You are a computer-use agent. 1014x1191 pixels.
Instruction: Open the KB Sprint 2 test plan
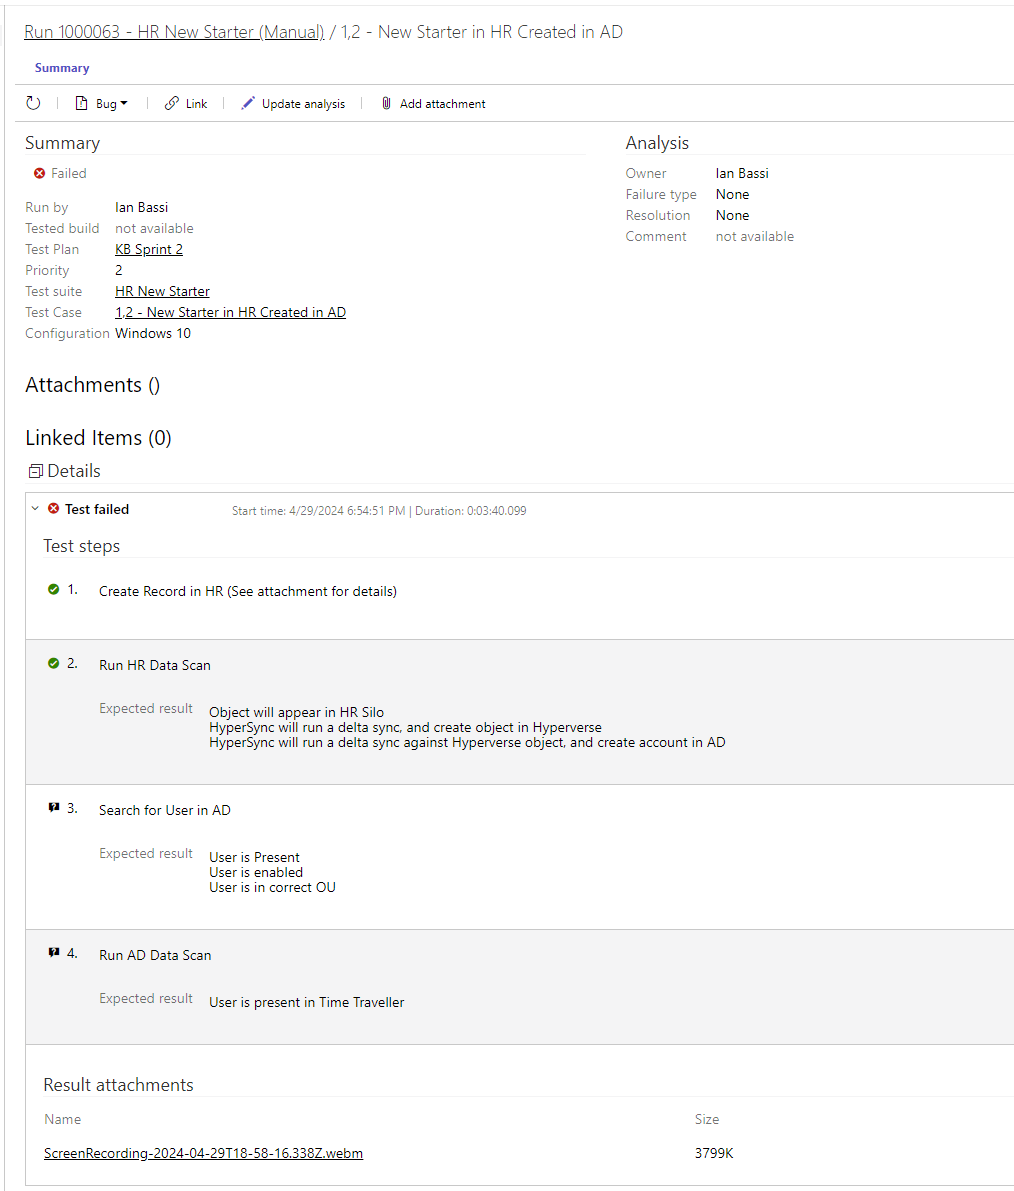[x=148, y=248]
